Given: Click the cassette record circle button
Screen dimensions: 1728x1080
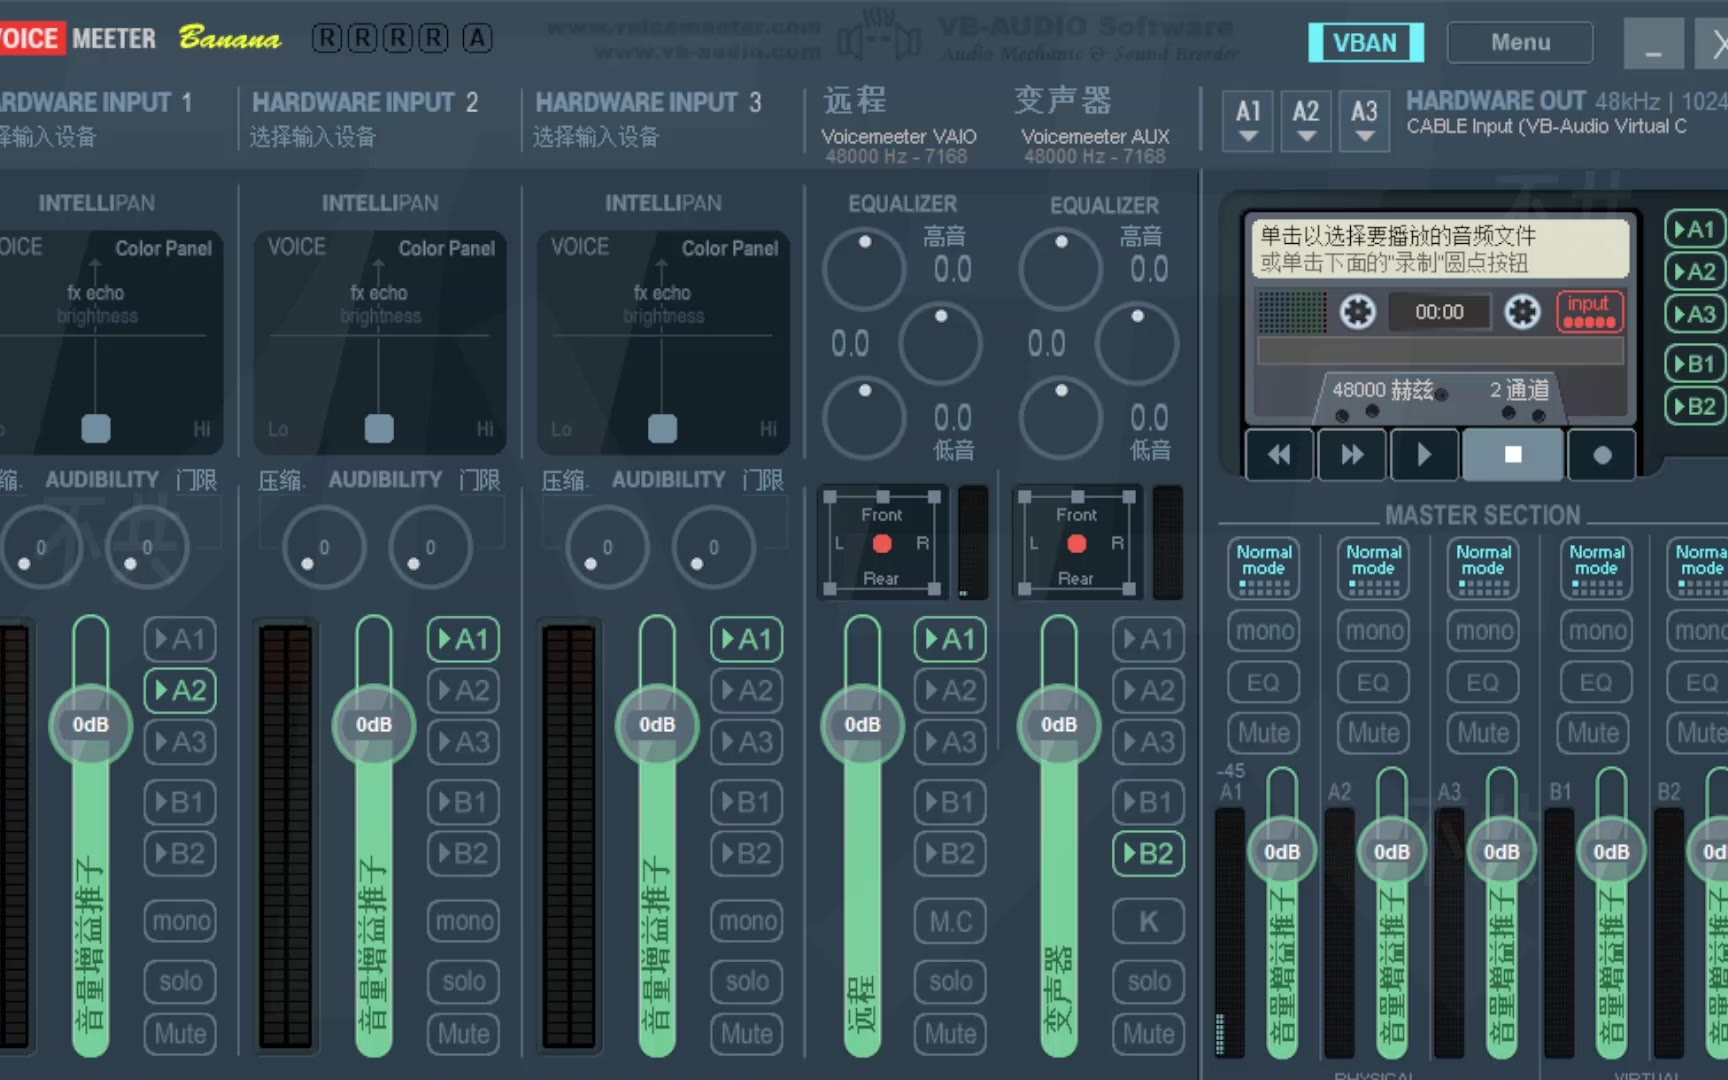Looking at the screenshot, I should coord(1601,455).
